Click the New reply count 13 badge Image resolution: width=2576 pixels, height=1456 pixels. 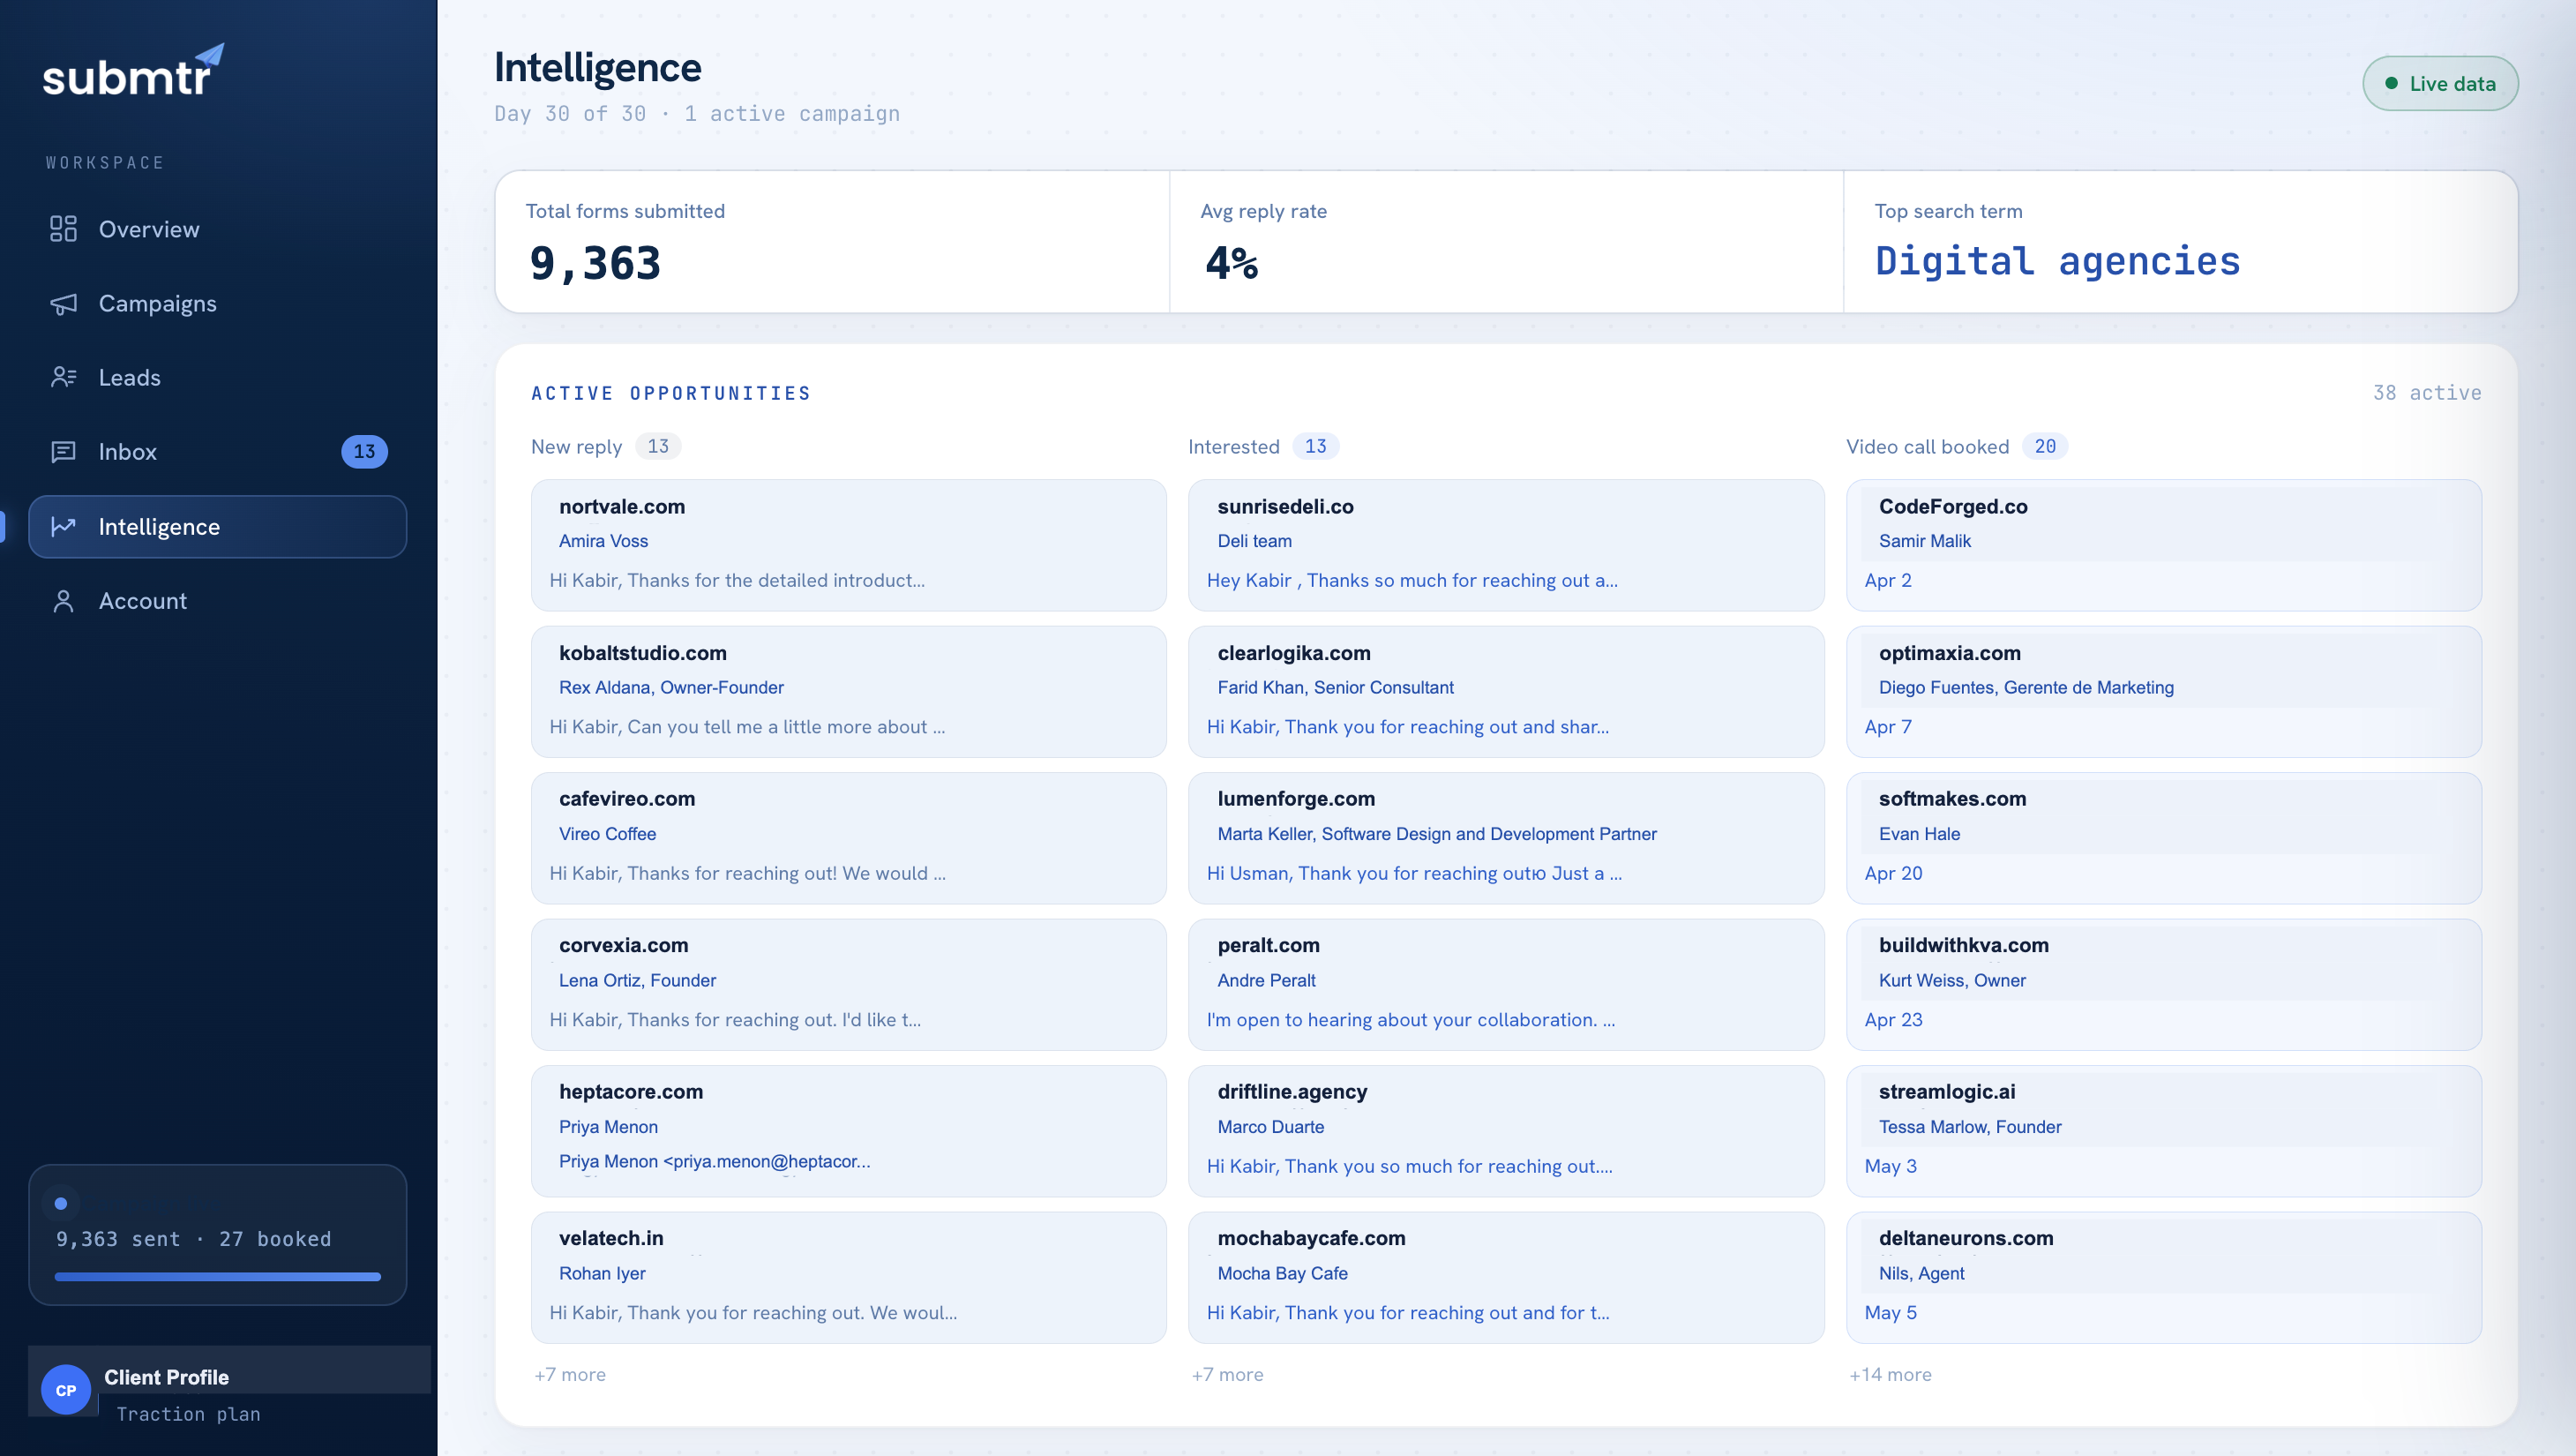(658, 446)
